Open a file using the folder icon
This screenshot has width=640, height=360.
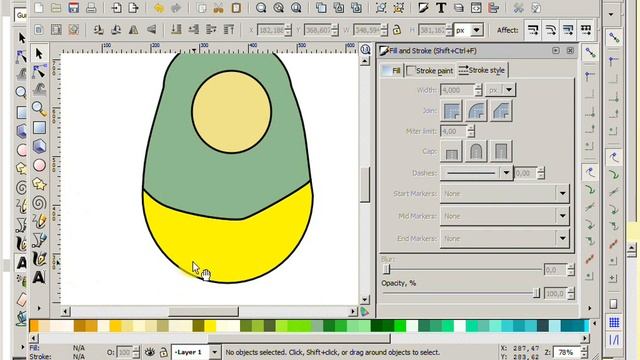pos(56,8)
